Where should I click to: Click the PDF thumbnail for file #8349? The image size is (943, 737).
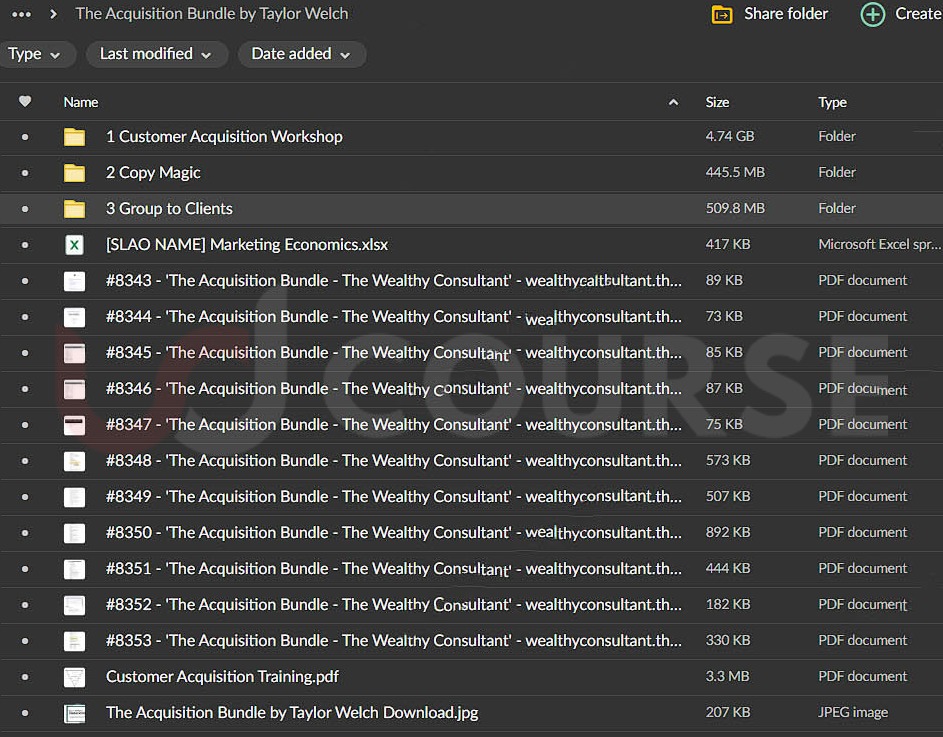74,497
